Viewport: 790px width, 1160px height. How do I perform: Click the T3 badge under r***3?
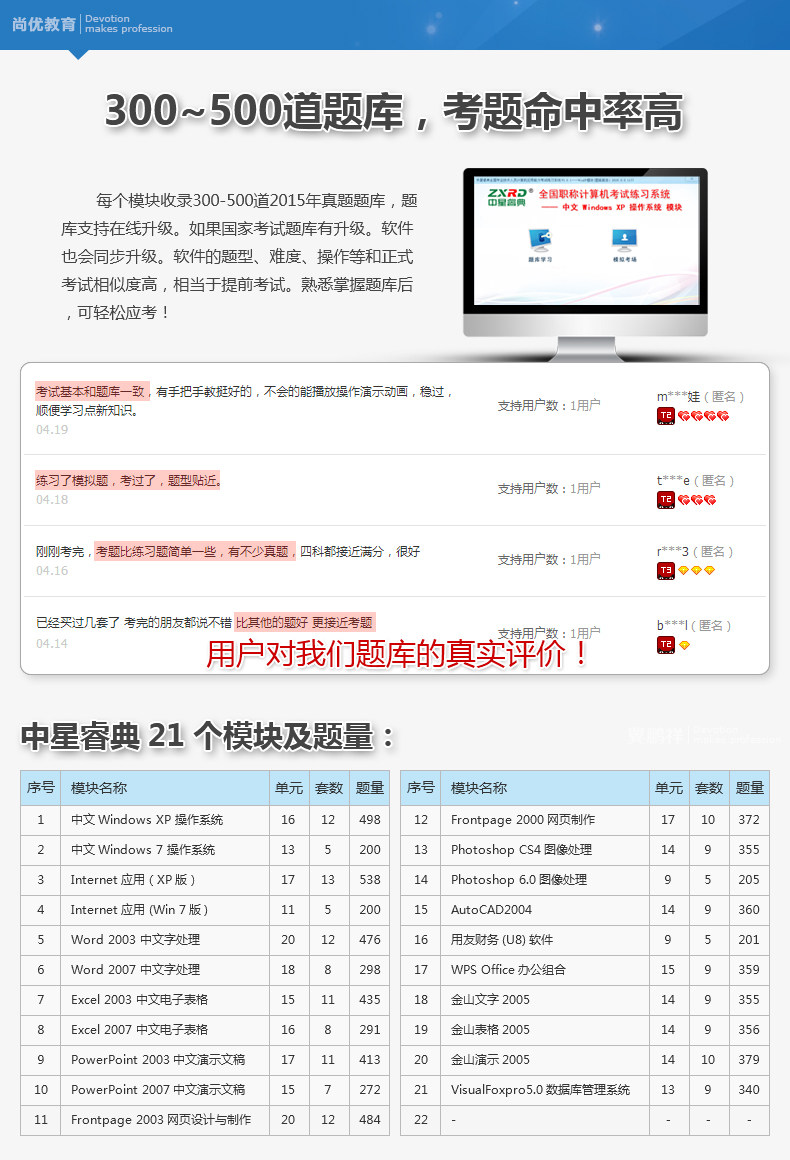(666, 570)
